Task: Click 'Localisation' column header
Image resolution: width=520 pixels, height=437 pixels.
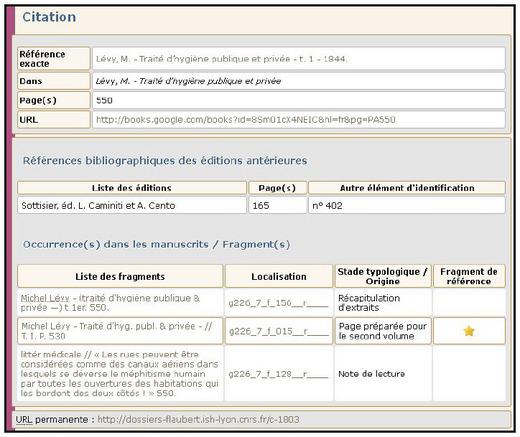Action: coord(279,276)
